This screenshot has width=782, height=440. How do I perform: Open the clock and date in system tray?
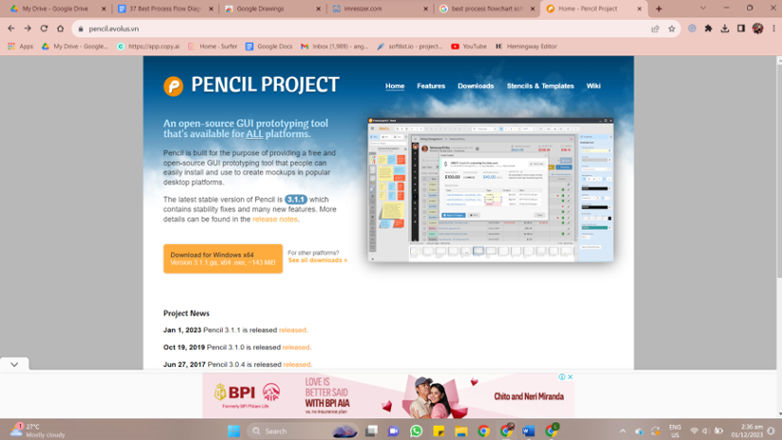pos(747,431)
